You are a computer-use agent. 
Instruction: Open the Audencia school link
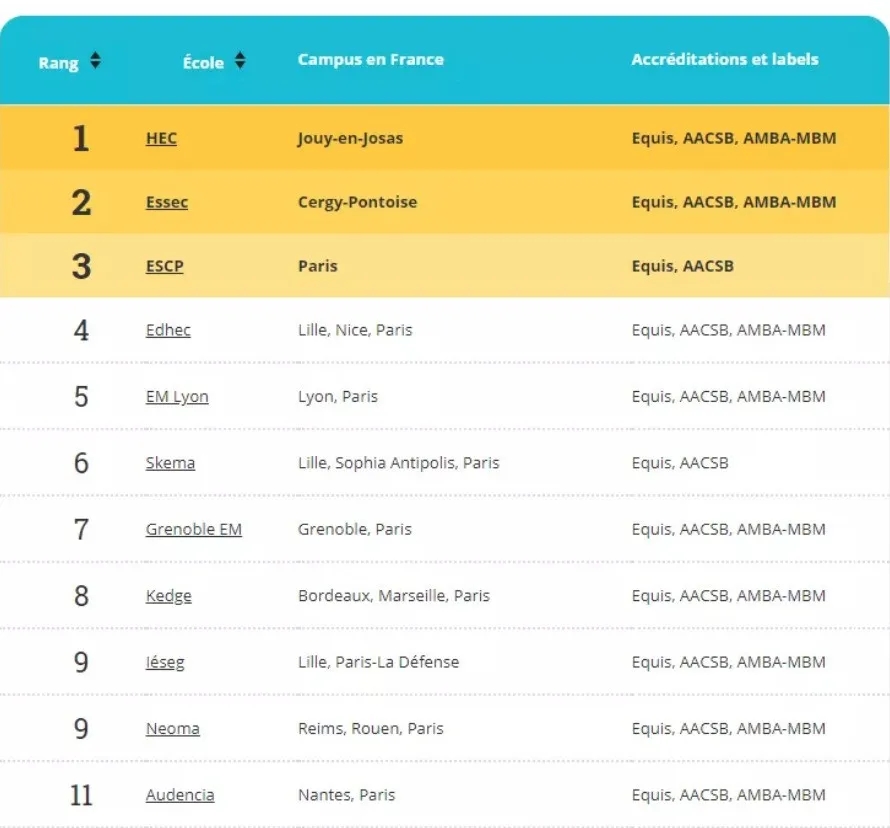(180, 795)
